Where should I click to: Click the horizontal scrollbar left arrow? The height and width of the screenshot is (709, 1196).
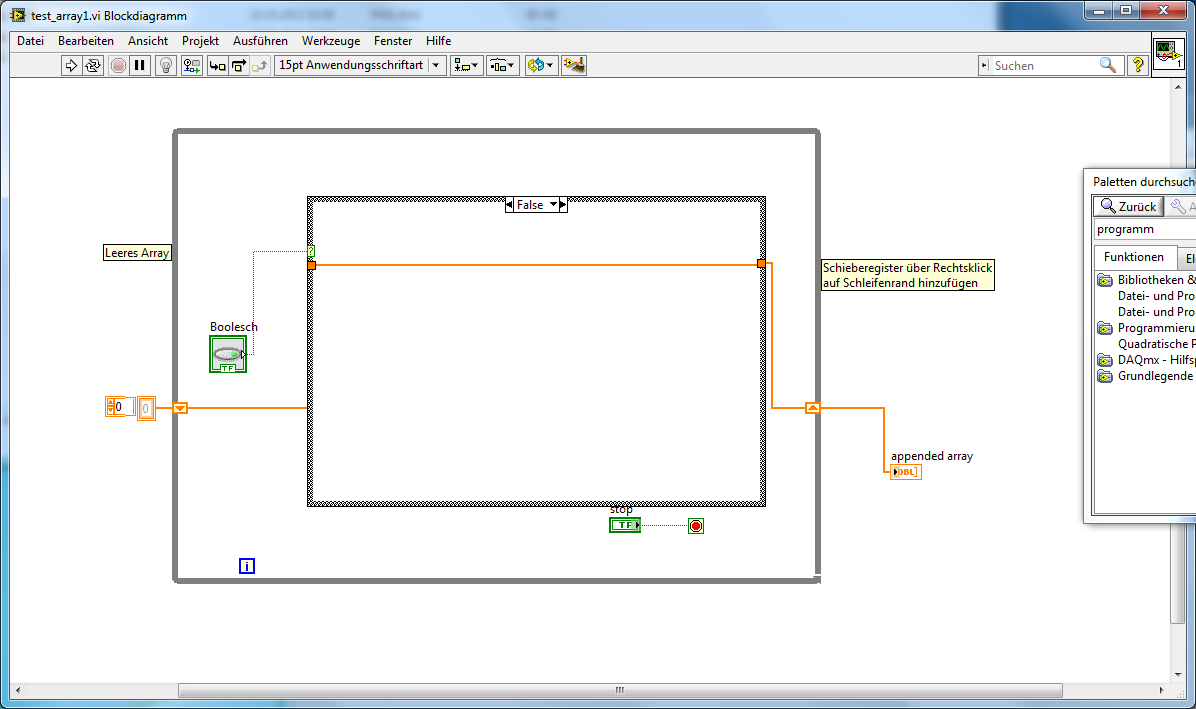coord(18,690)
